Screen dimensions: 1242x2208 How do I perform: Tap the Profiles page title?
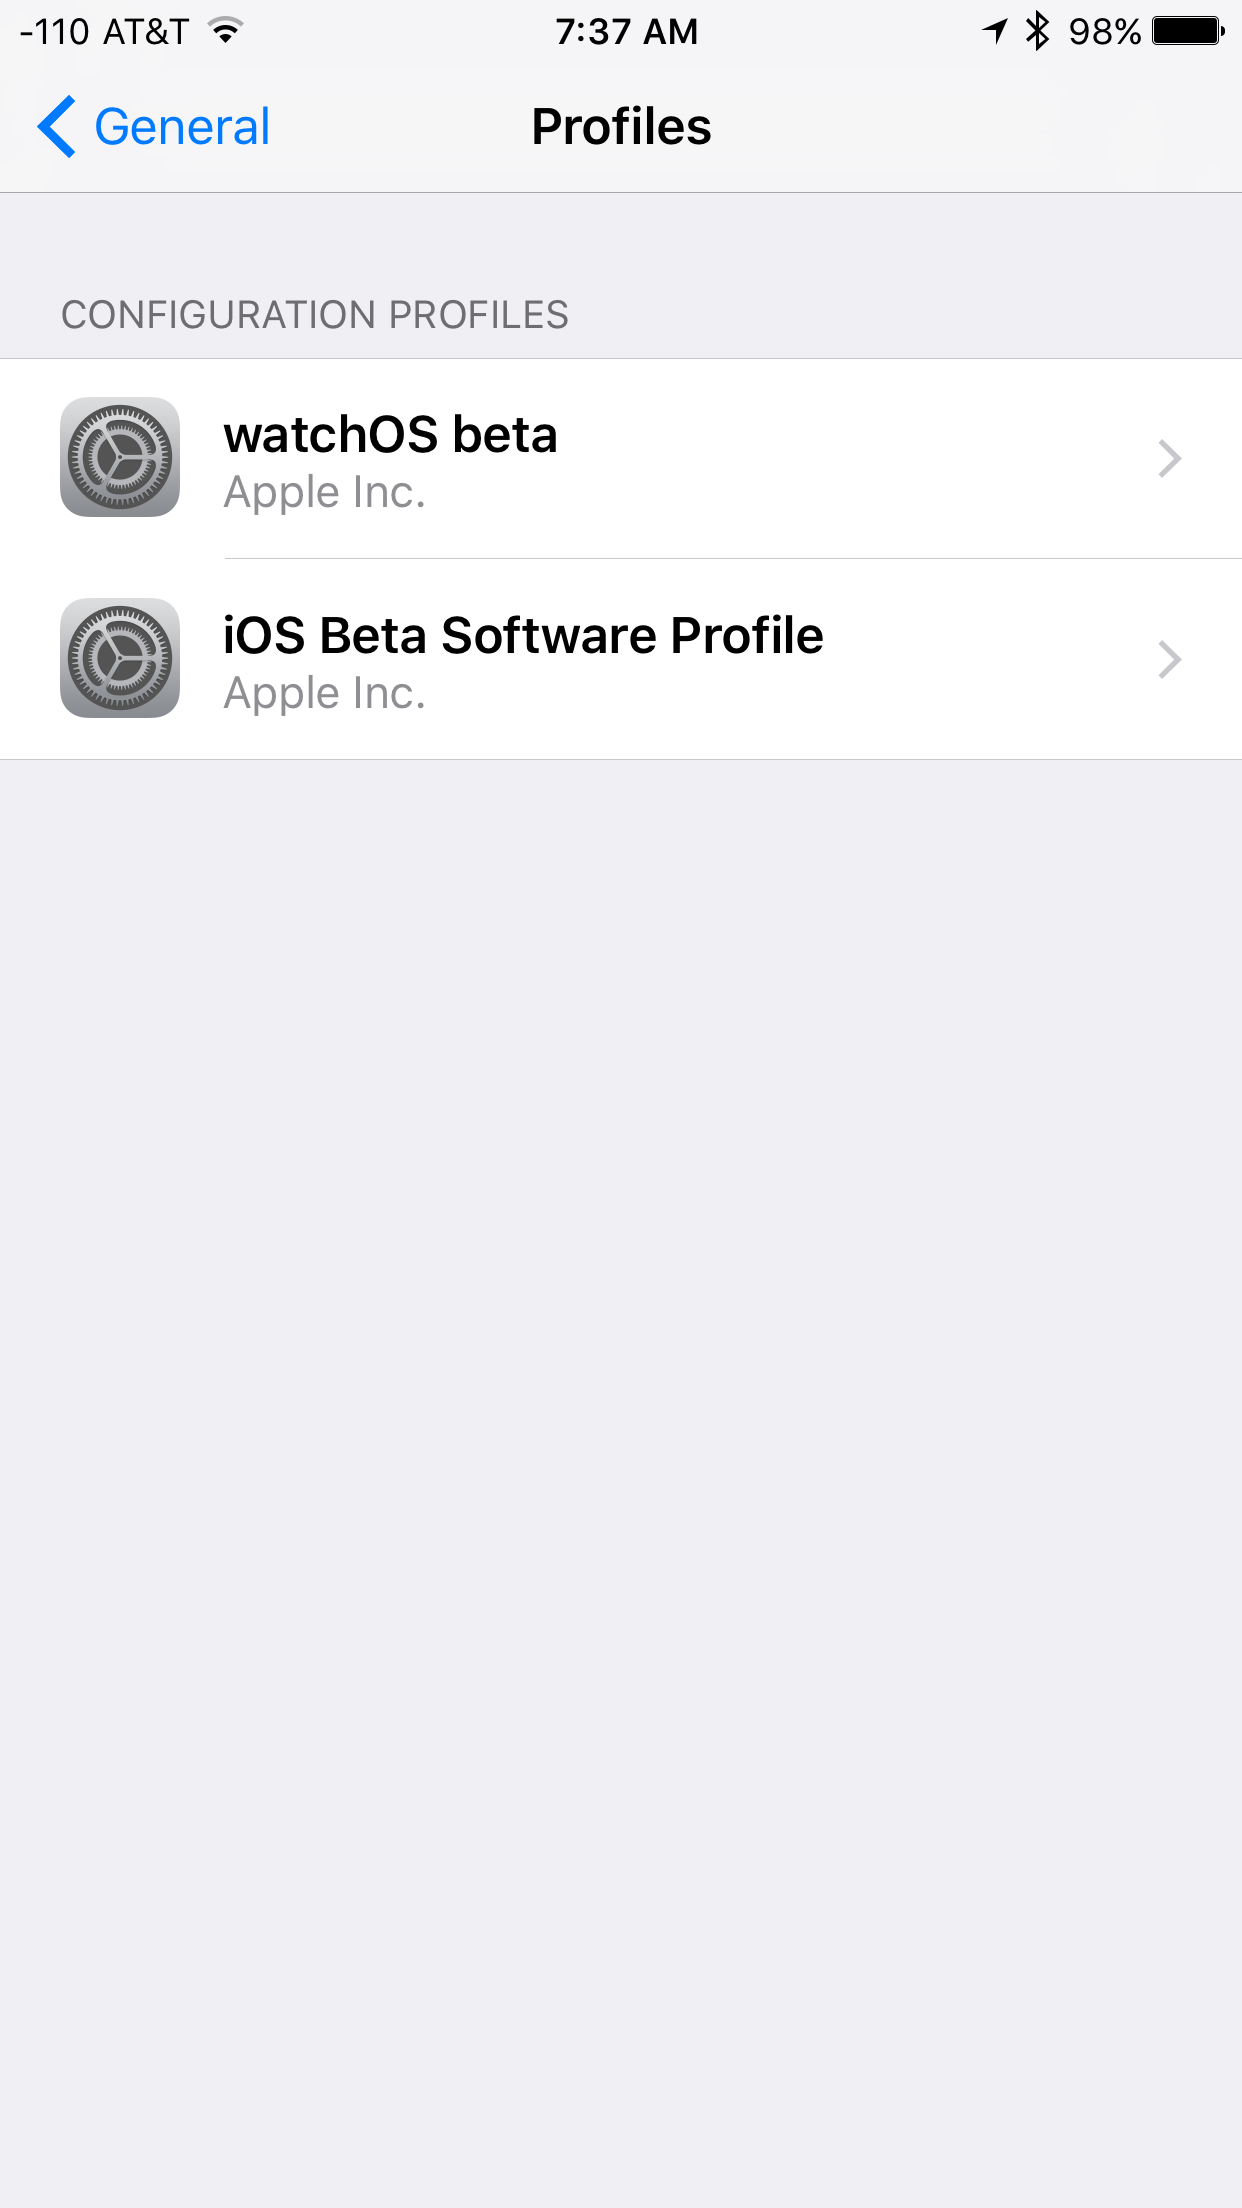coord(621,127)
